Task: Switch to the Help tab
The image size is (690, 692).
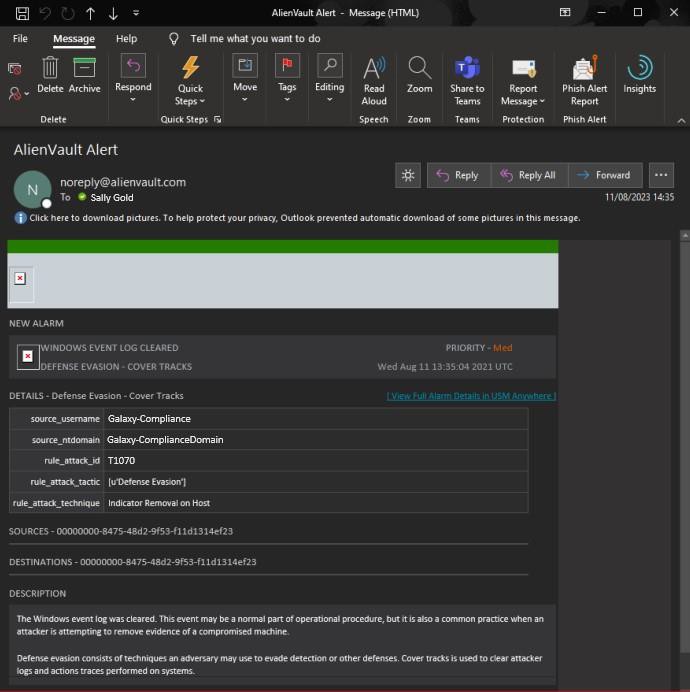Action: (x=126, y=39)
